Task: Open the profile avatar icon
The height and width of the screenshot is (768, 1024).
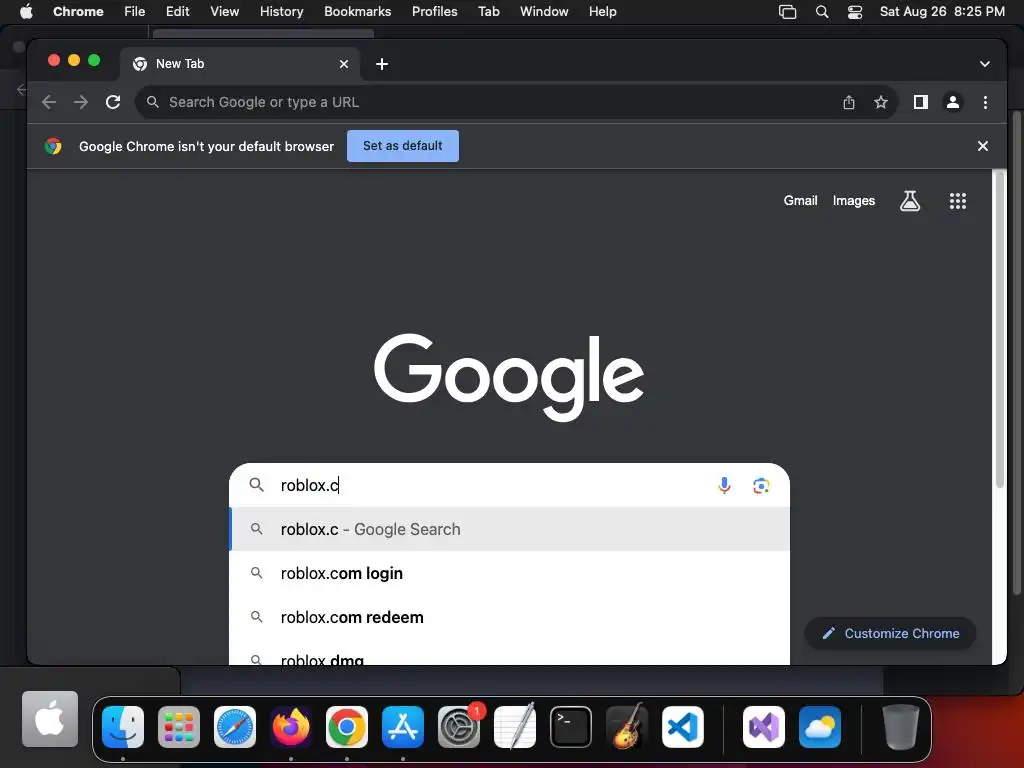Action: click(x=953, y=102)
